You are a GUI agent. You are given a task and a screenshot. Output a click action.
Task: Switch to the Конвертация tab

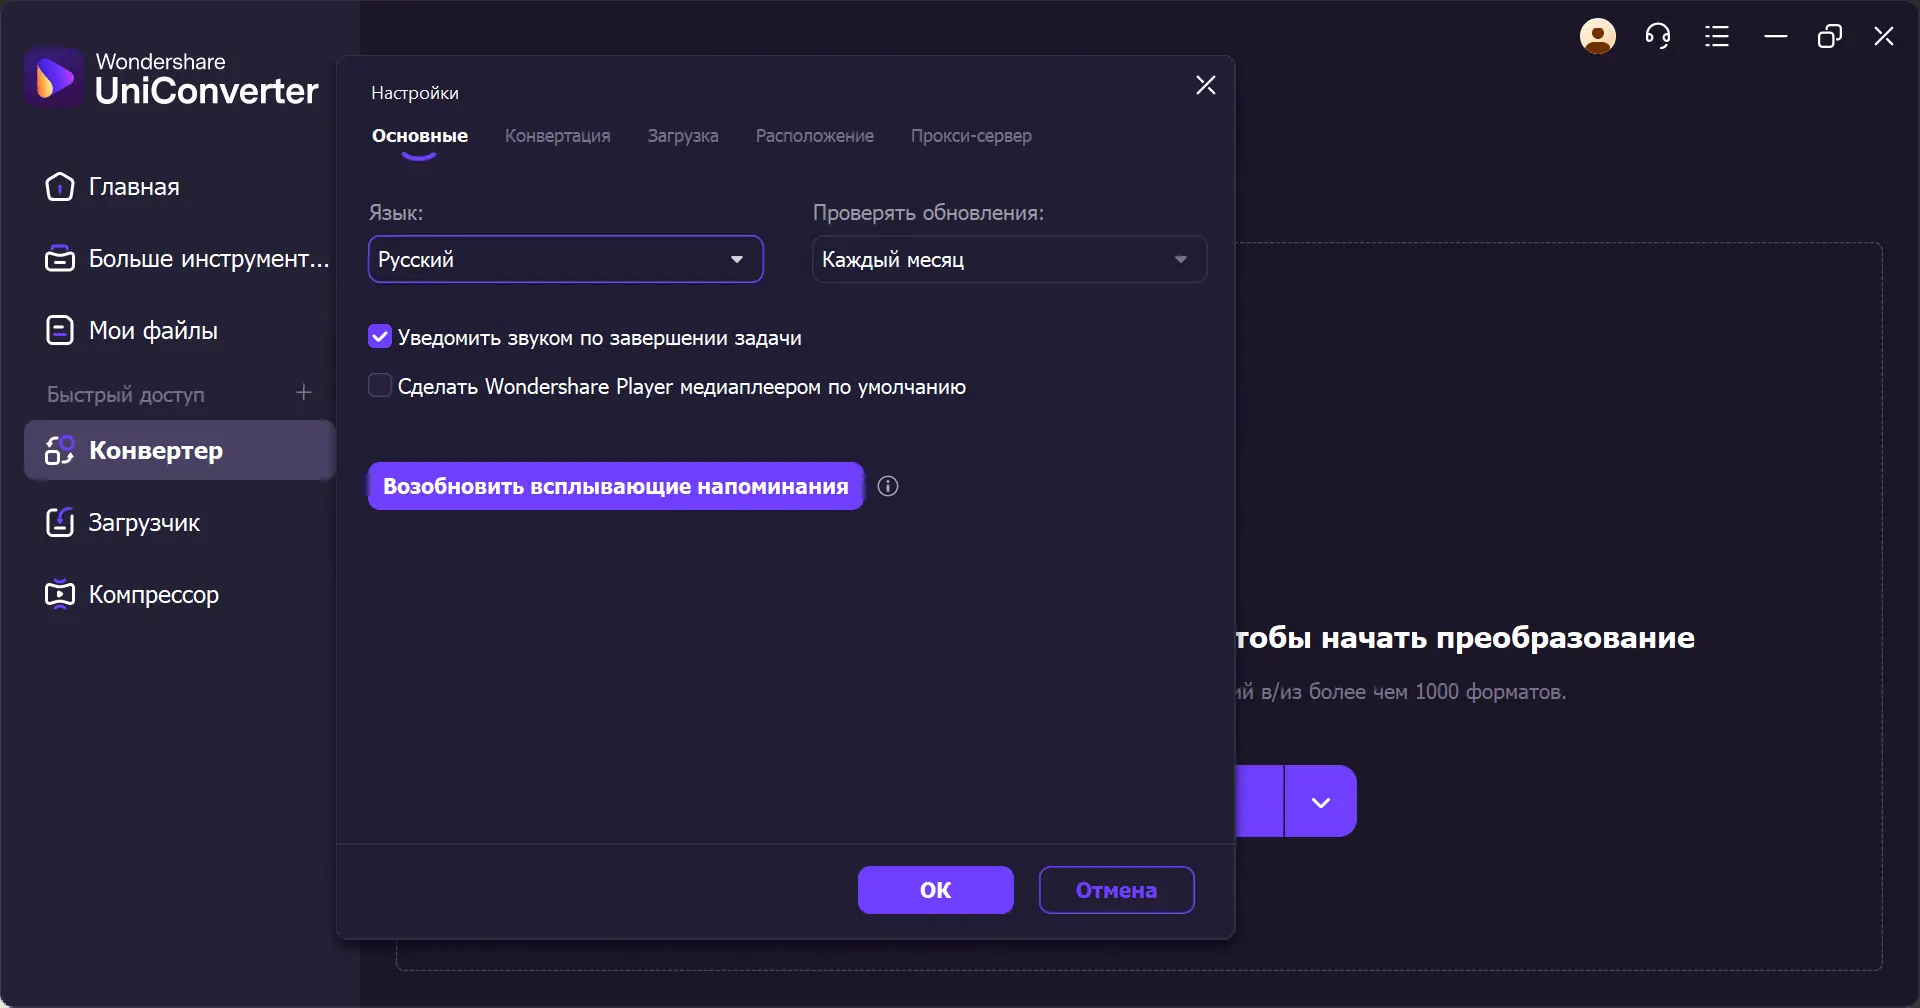click(558, 136)
